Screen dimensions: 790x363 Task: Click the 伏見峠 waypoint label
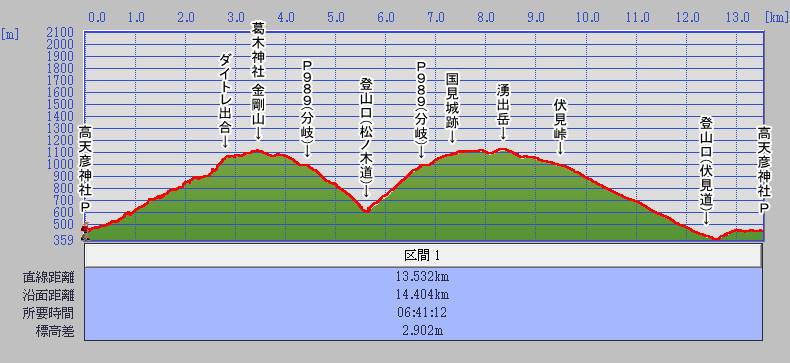(560, 126)
